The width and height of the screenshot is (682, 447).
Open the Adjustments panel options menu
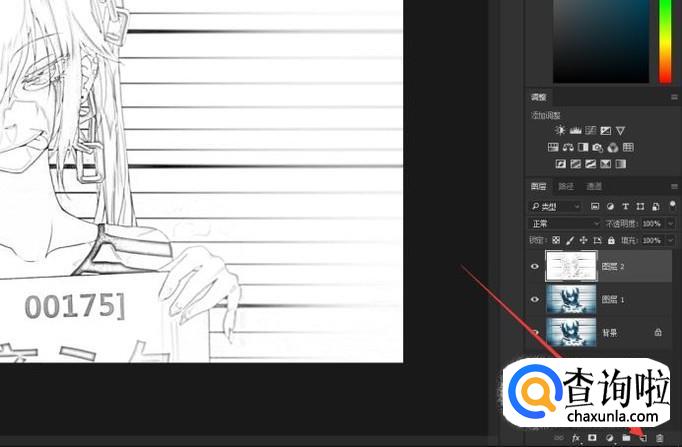pyautogui.click(x=674, y=97)
